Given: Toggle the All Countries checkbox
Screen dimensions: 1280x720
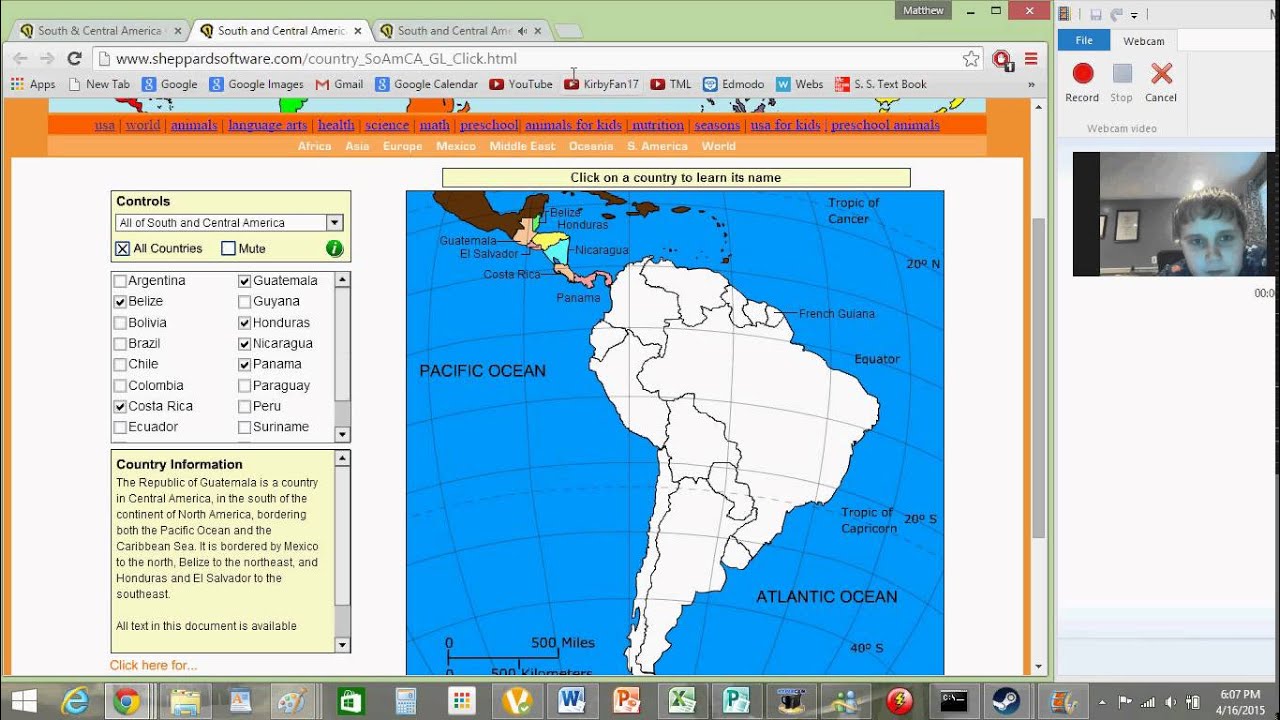Looking at the screenshot, I should tap(122, 248).
